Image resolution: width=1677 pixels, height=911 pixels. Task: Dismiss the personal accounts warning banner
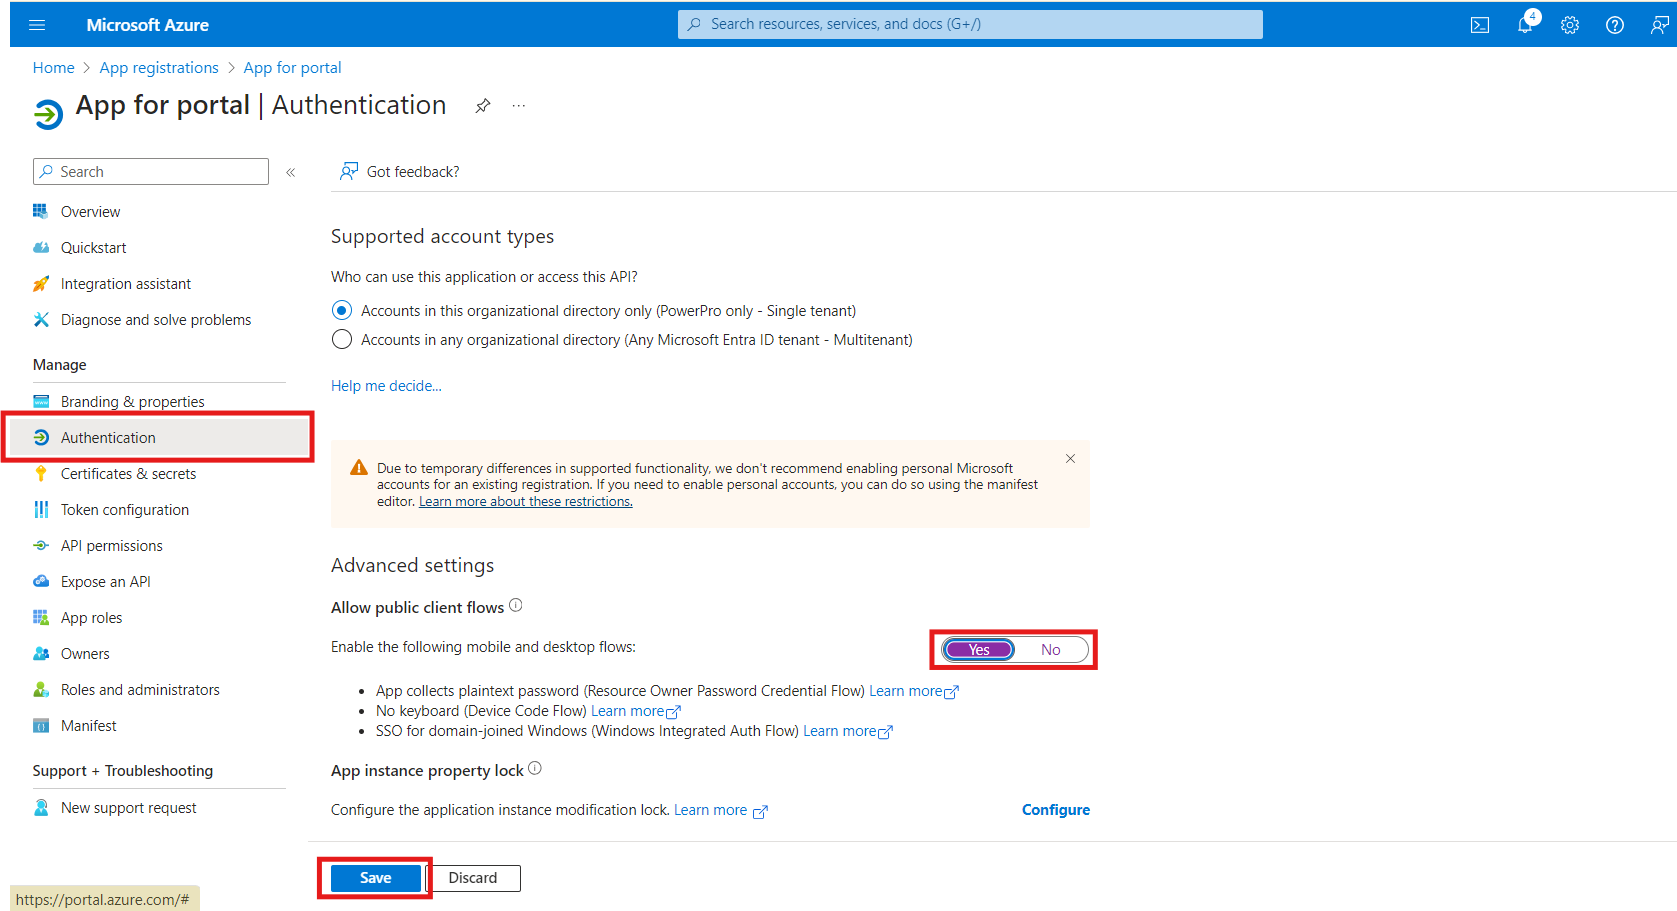coord(1070,458)
